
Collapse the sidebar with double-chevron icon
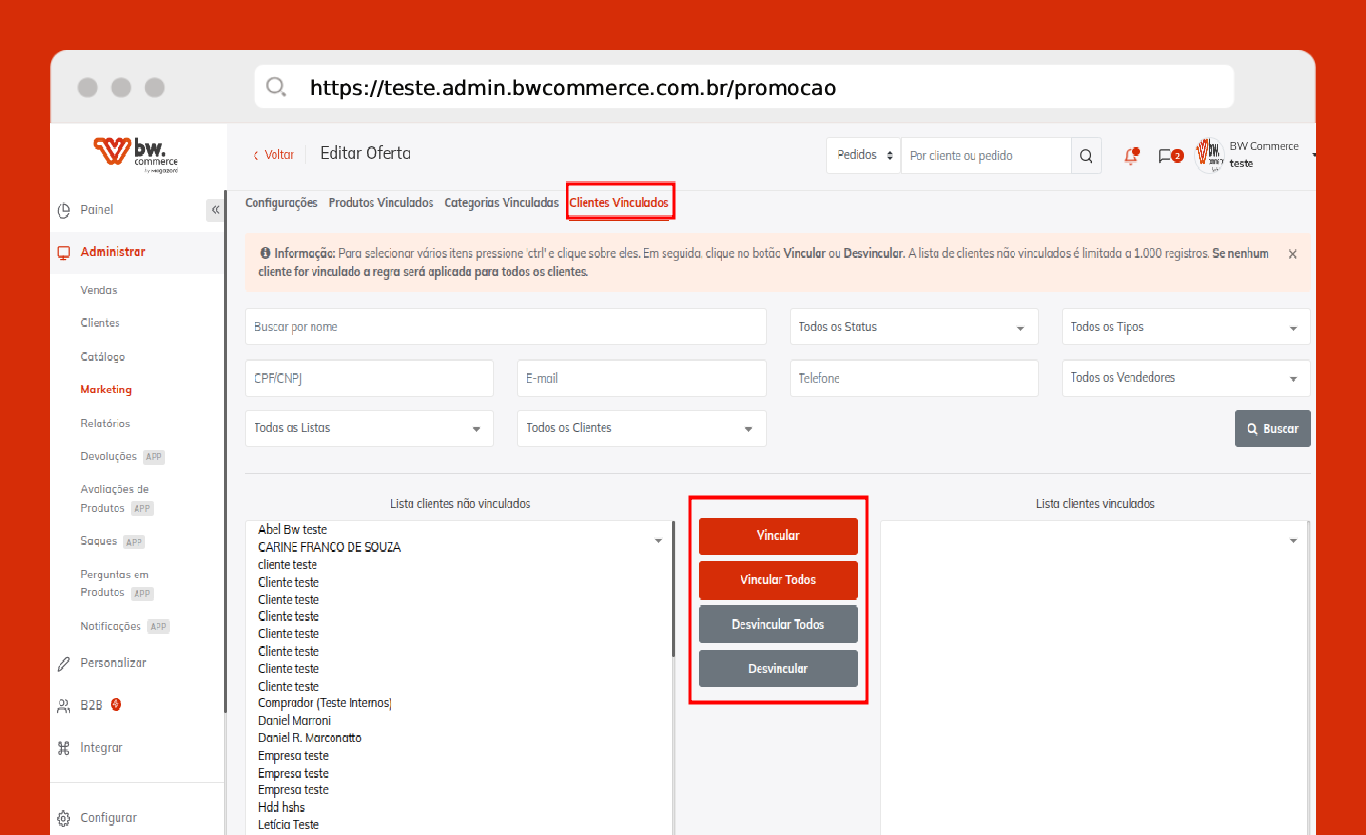(x=215, y=210)
